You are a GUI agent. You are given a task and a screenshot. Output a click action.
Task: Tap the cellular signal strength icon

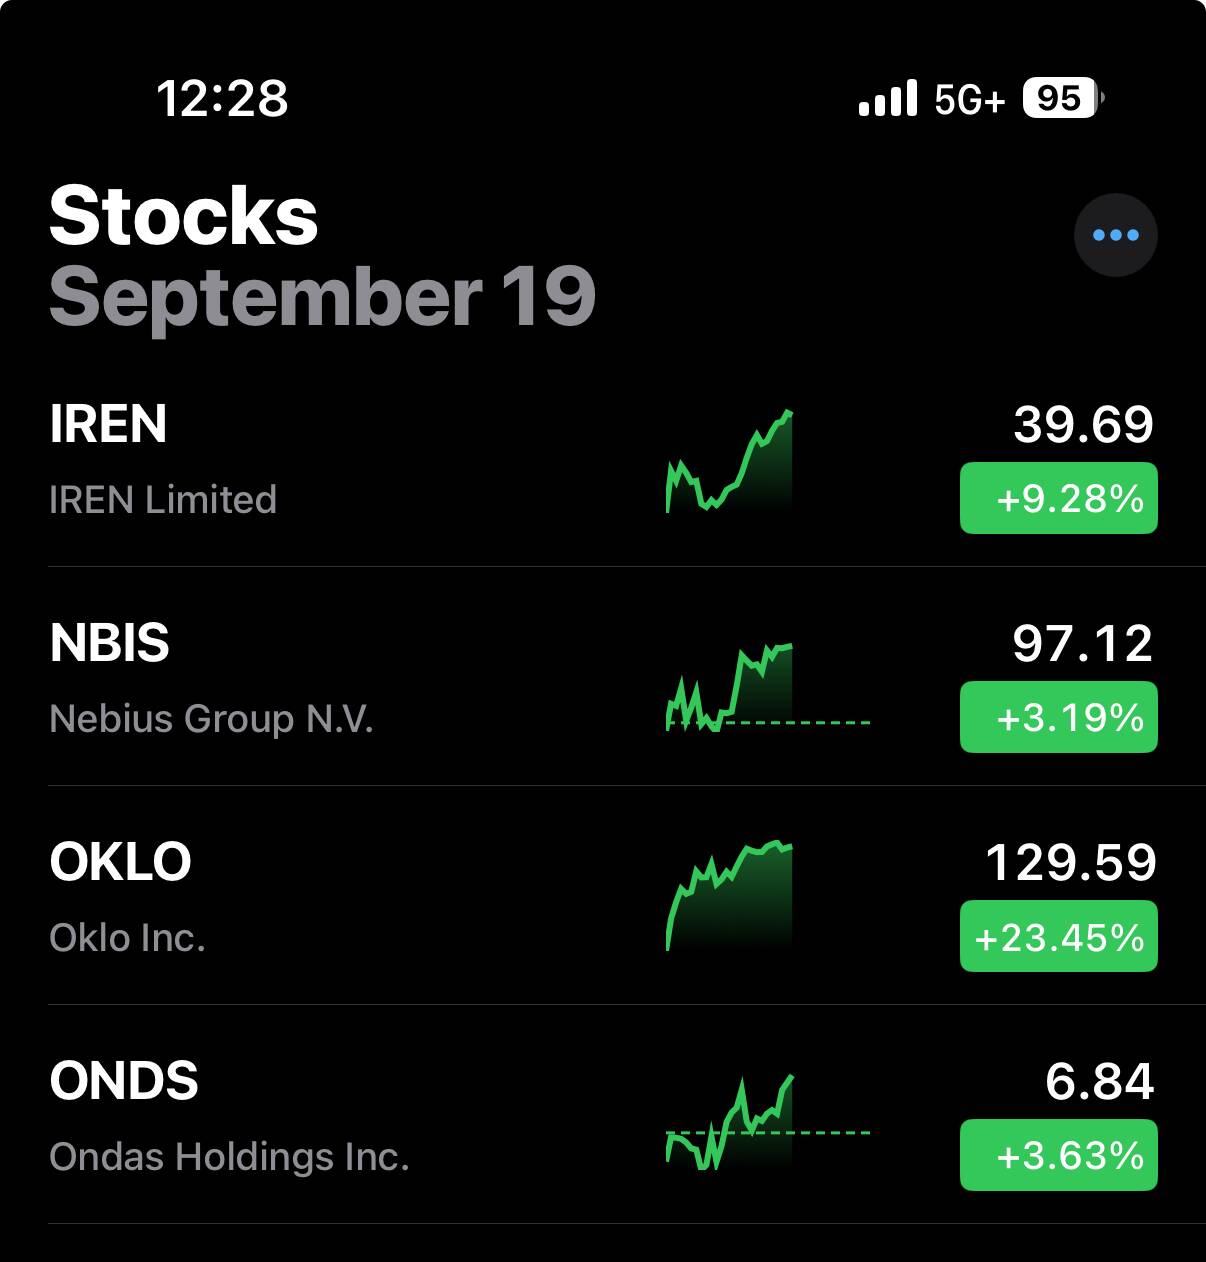887,99
